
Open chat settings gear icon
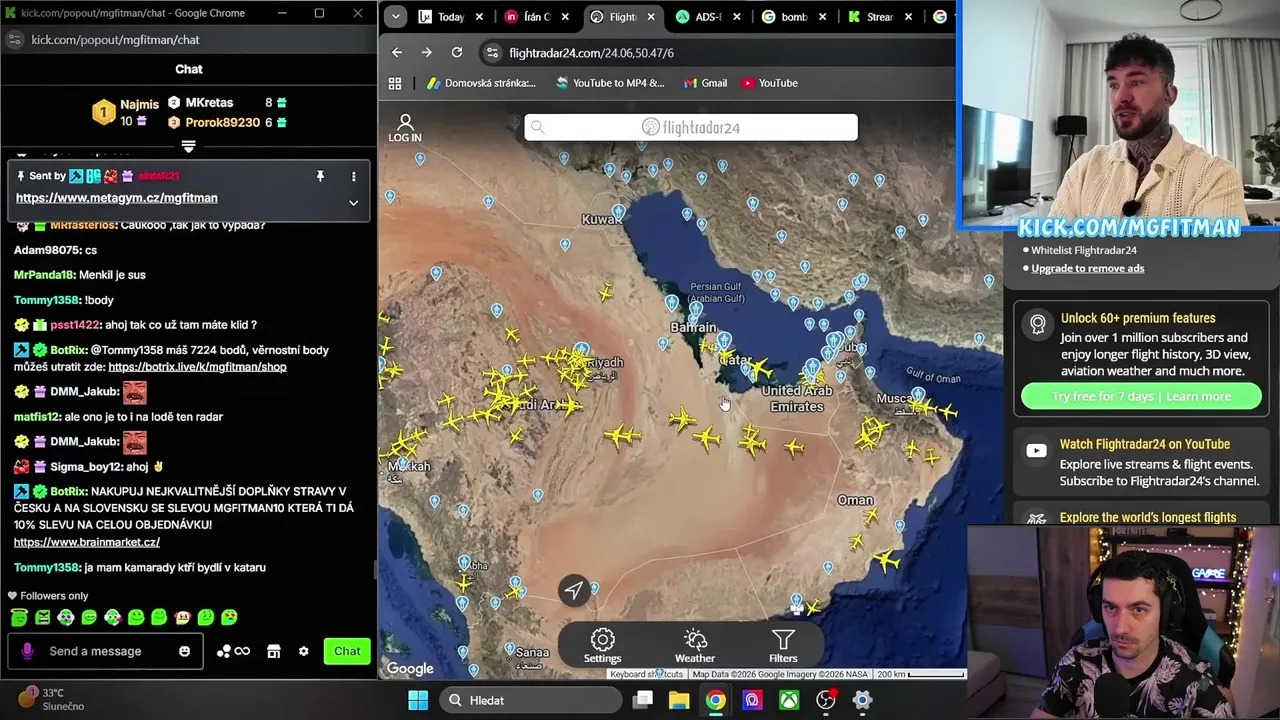pos(303,651)
